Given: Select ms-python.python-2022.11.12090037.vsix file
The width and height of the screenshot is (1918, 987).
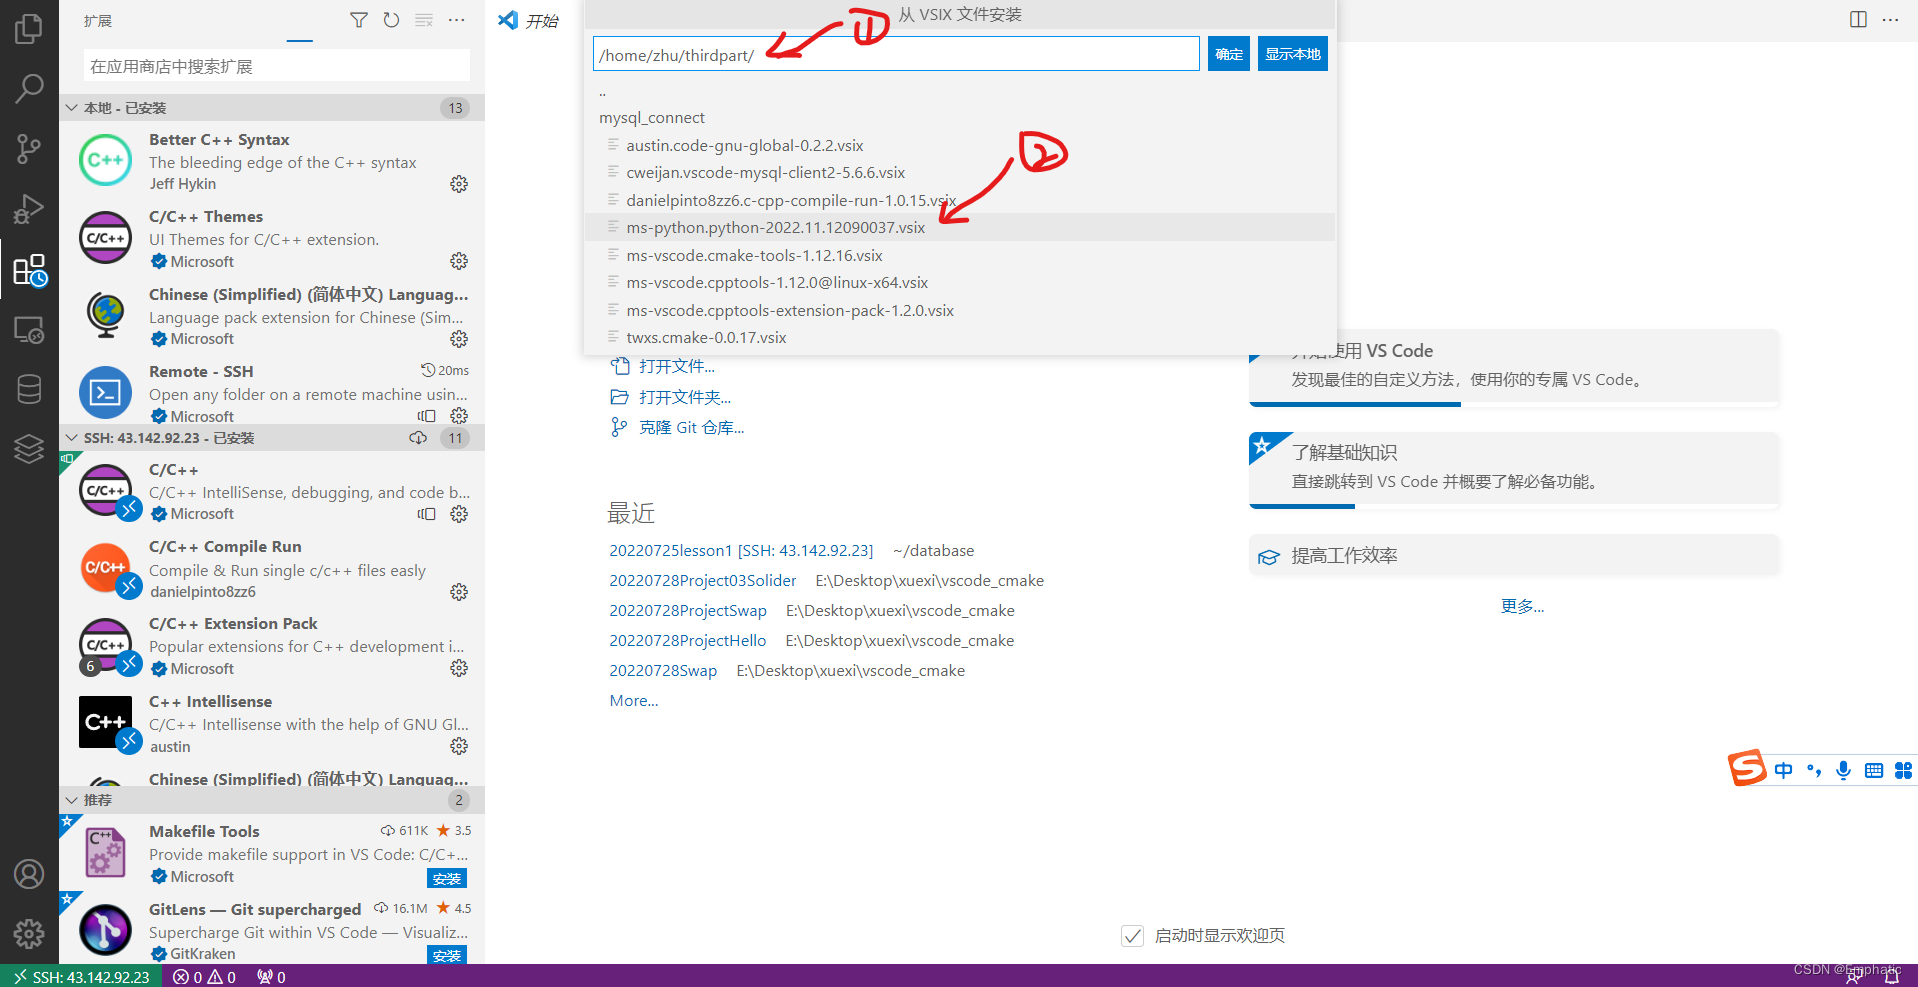Looking at the screenshot, I should [x=959, y=228].
